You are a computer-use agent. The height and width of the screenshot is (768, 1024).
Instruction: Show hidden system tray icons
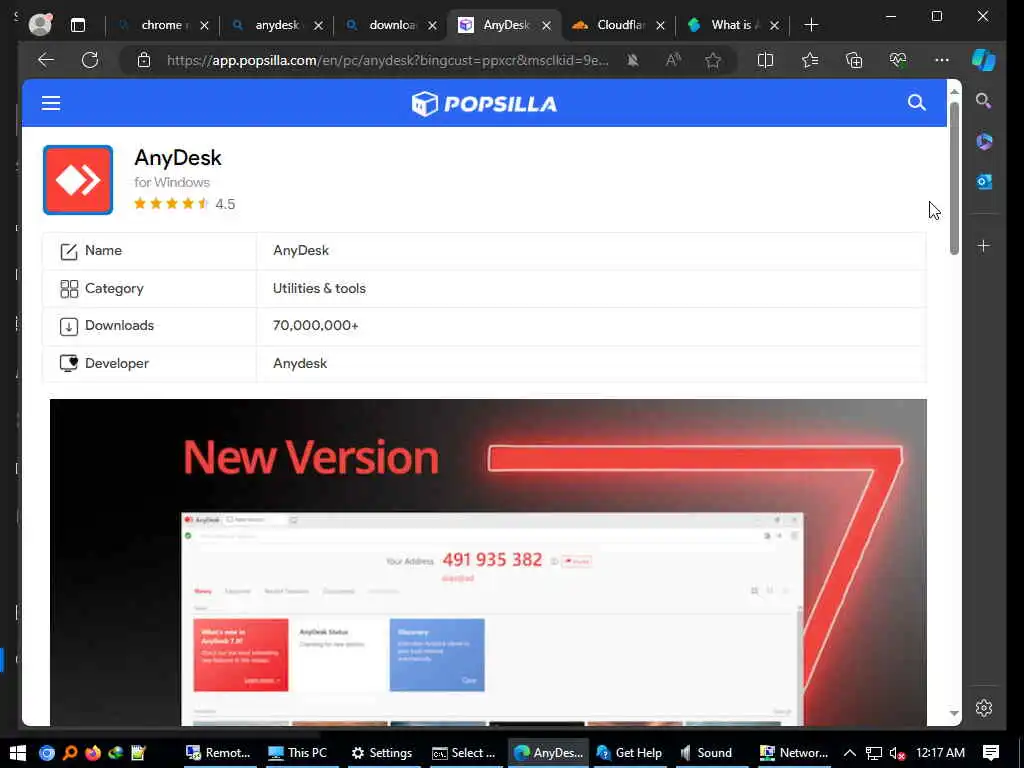[x=850, y=753]
